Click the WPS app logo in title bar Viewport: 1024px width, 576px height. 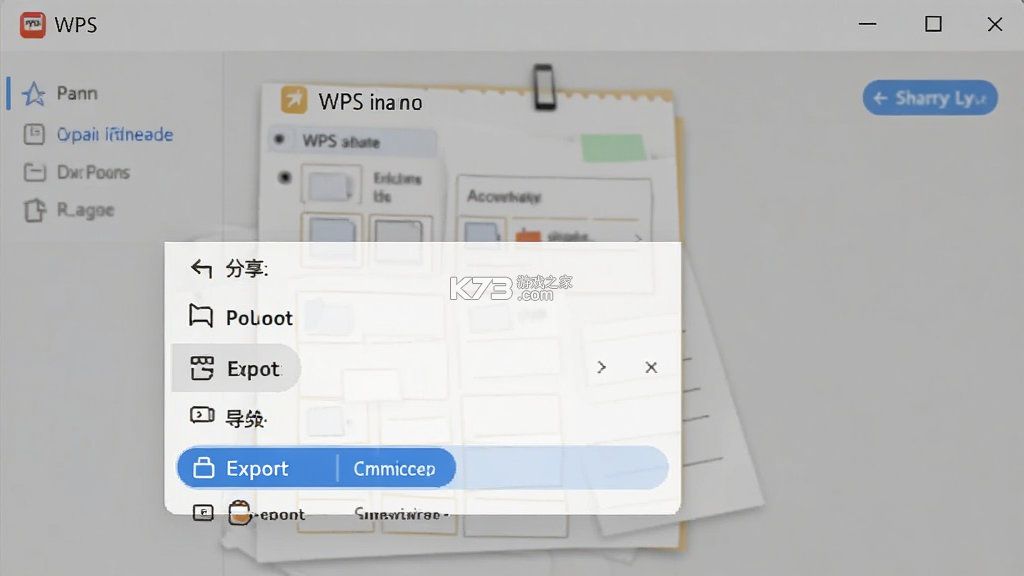tap(32, 25)
